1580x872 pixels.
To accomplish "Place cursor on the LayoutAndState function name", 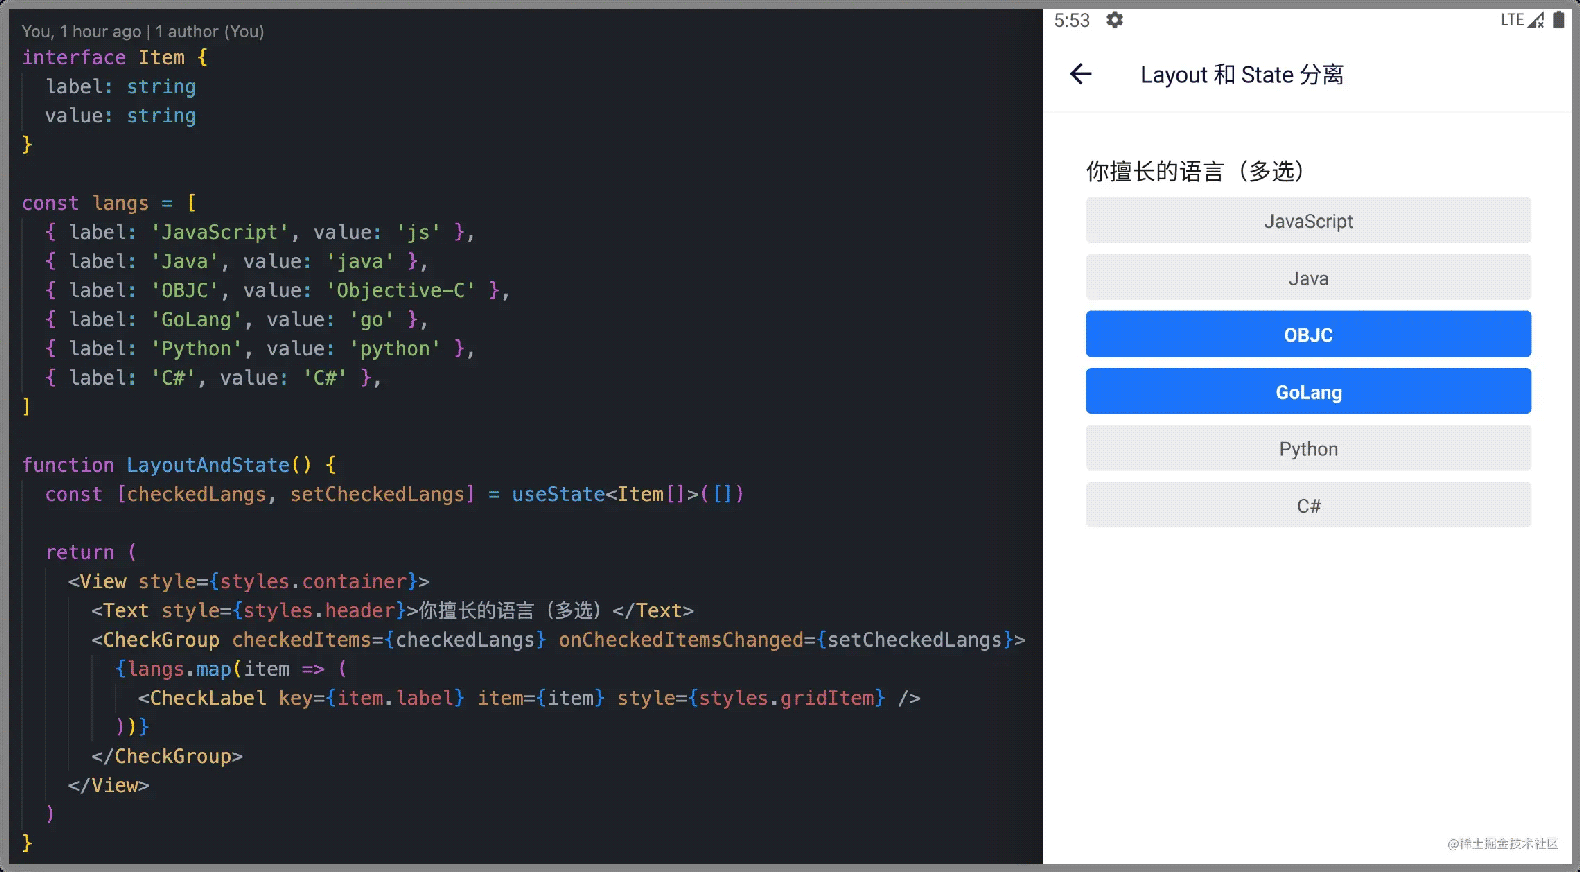I will (207, 465).
